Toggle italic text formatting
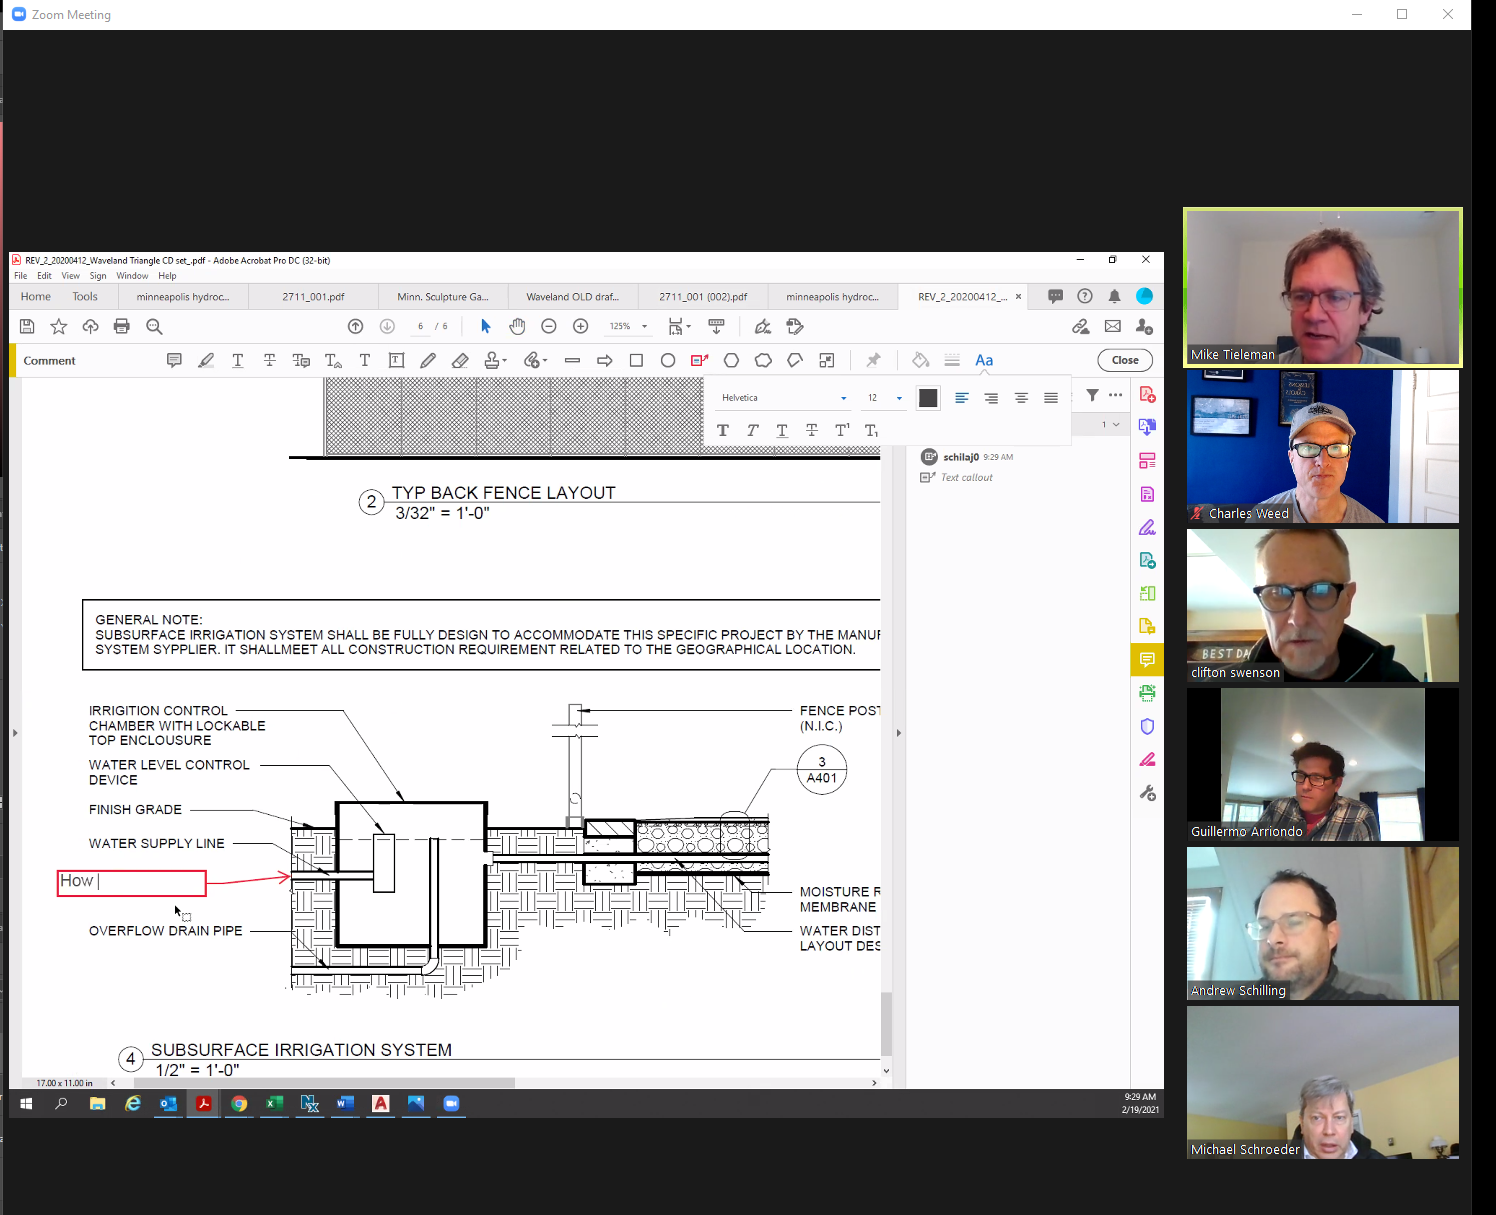This screenshot has width=1496, height=1215. click(753, 430)
